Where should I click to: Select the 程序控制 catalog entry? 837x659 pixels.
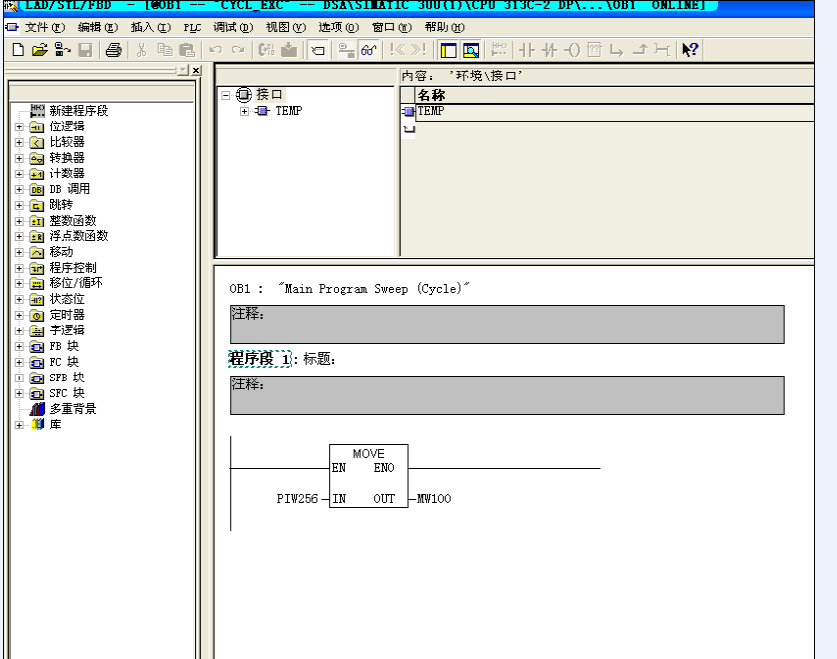[73, 268]
